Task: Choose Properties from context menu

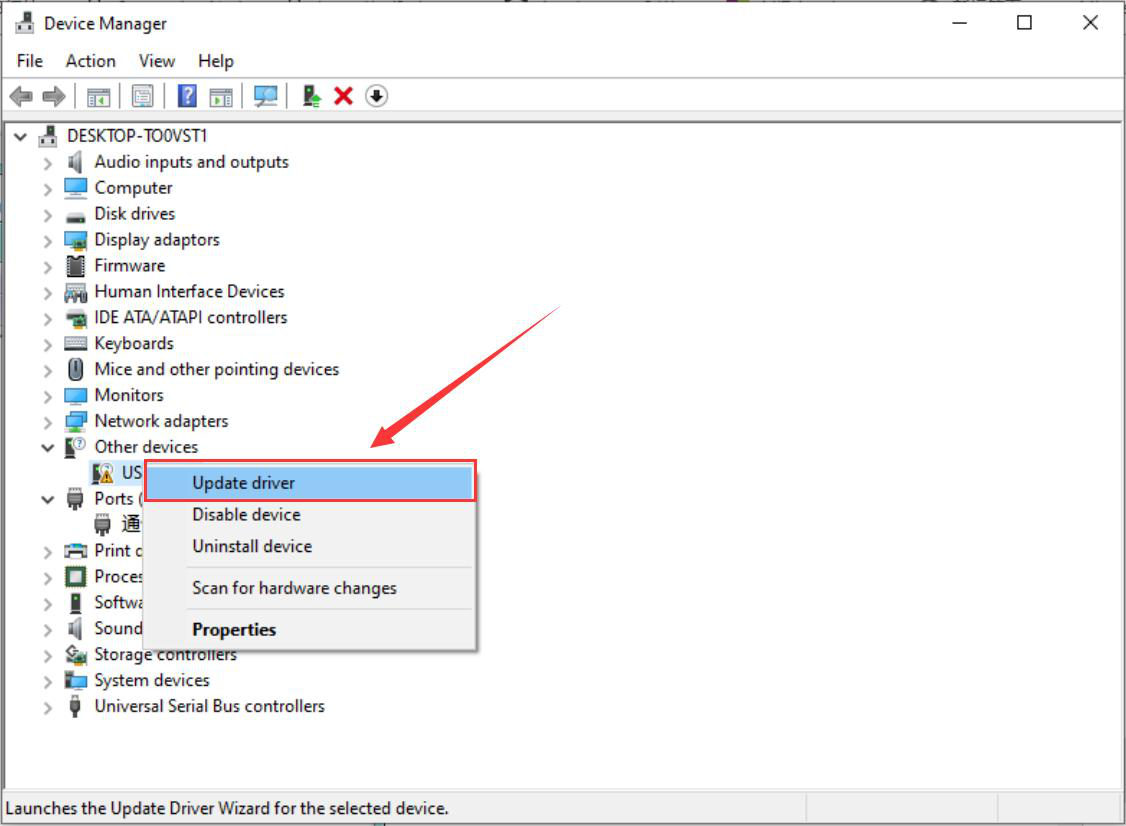Action: pos(310,629)
